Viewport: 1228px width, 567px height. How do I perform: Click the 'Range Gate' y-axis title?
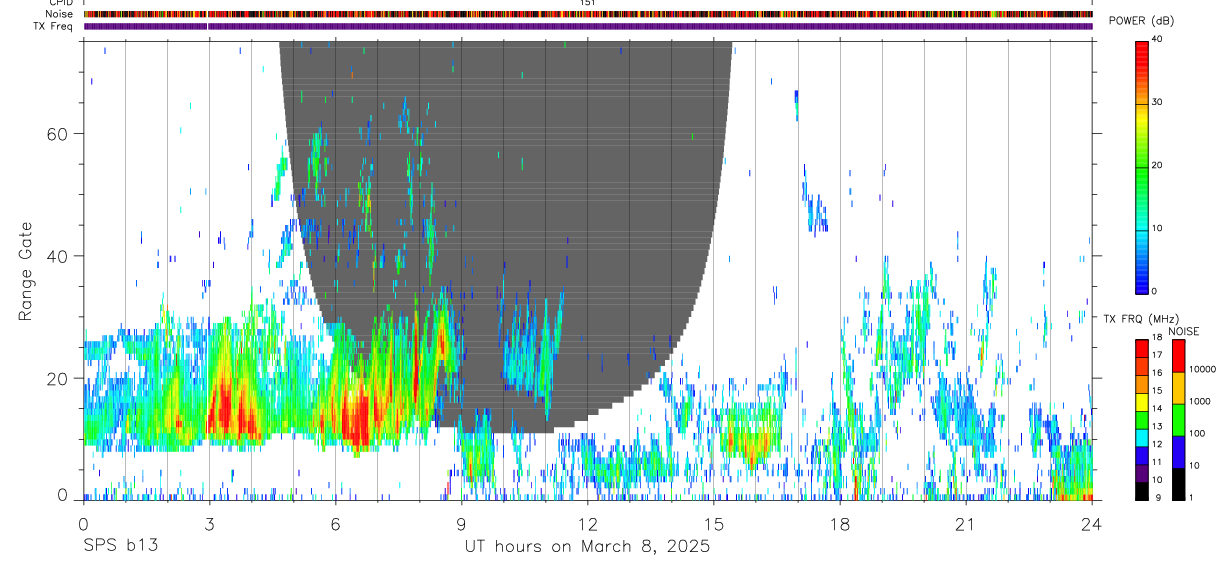[x=27, y=272]
